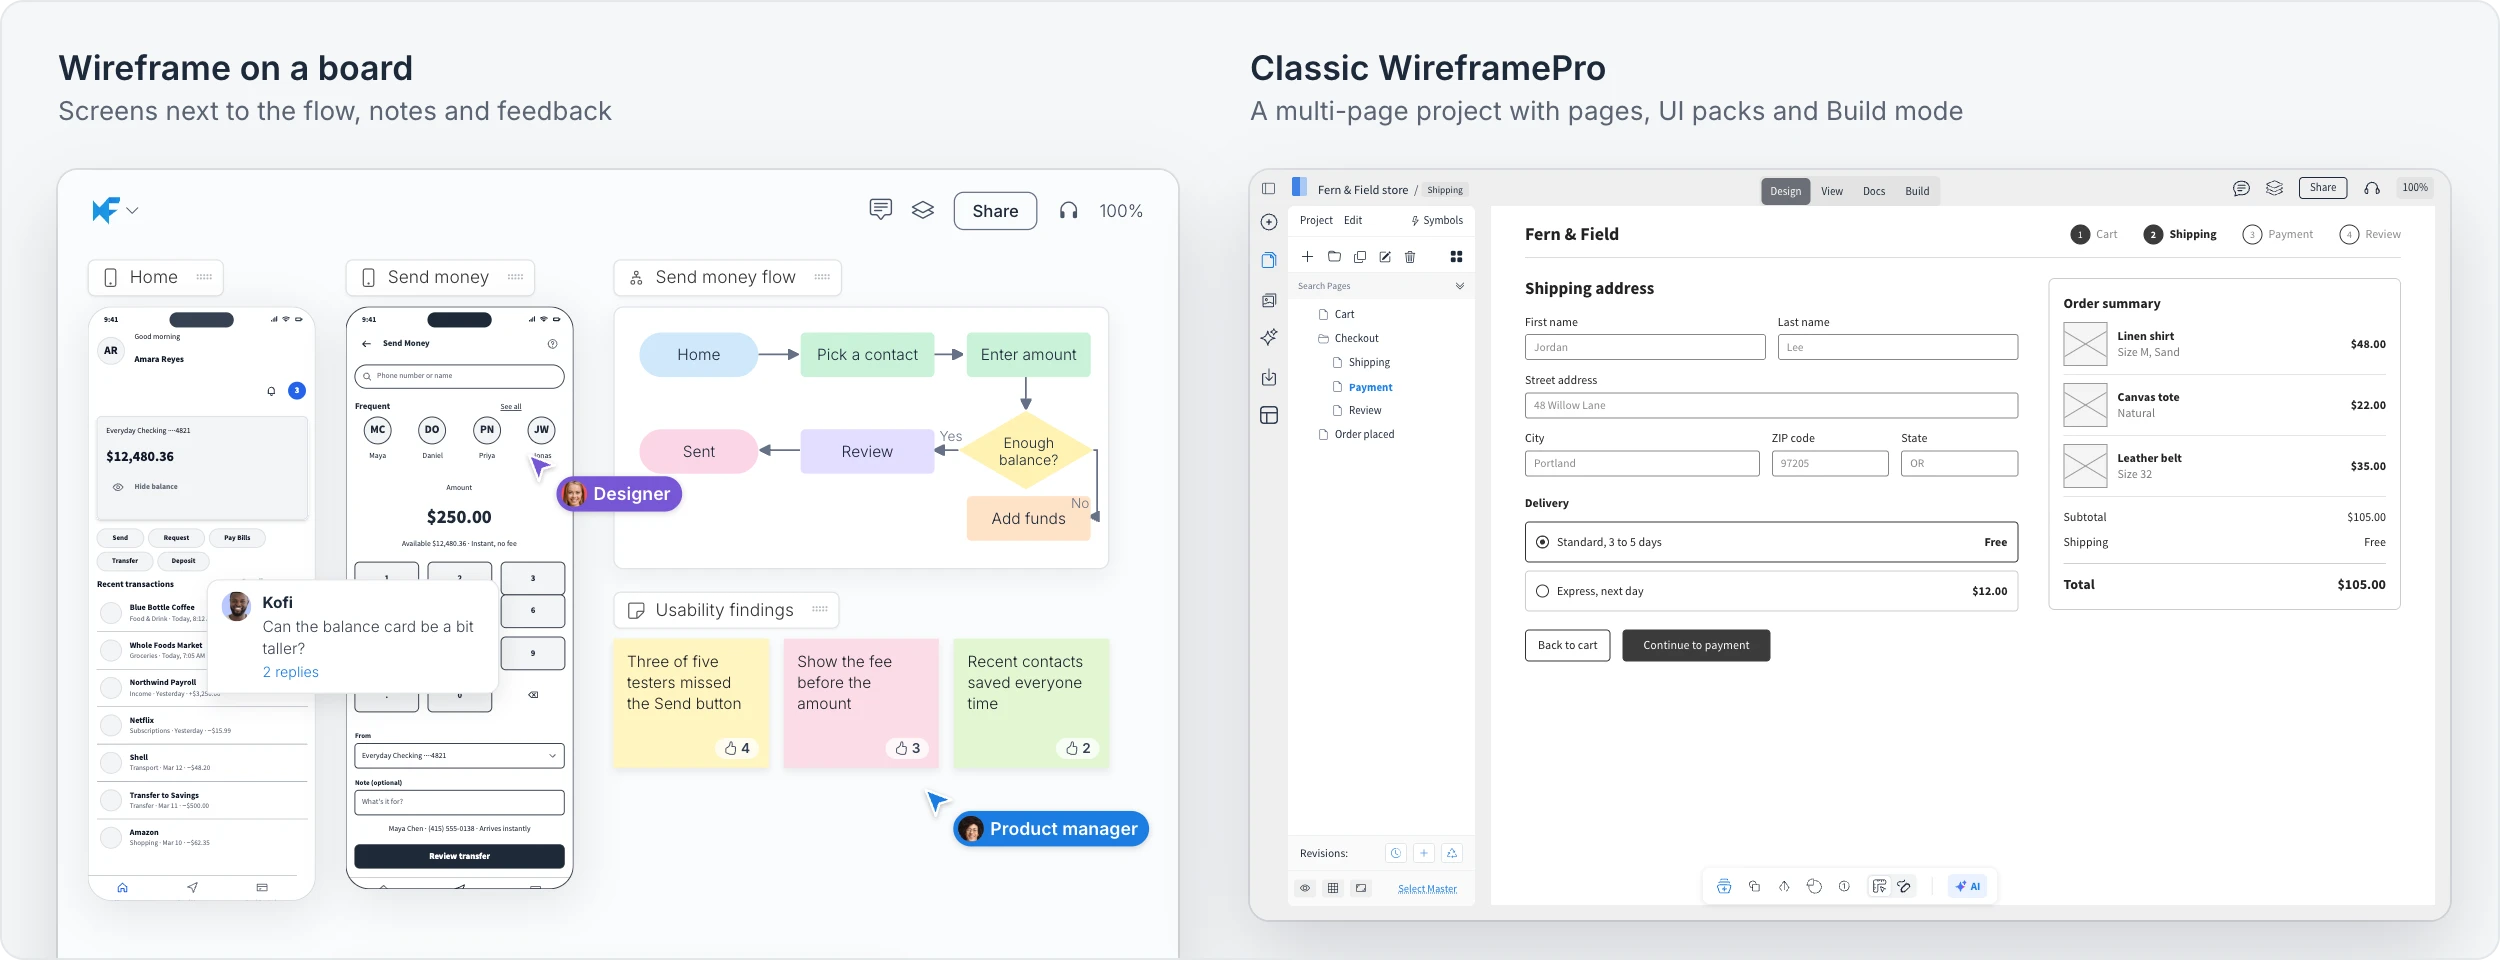Click the import download sidebar icon

pos(1269,377)
